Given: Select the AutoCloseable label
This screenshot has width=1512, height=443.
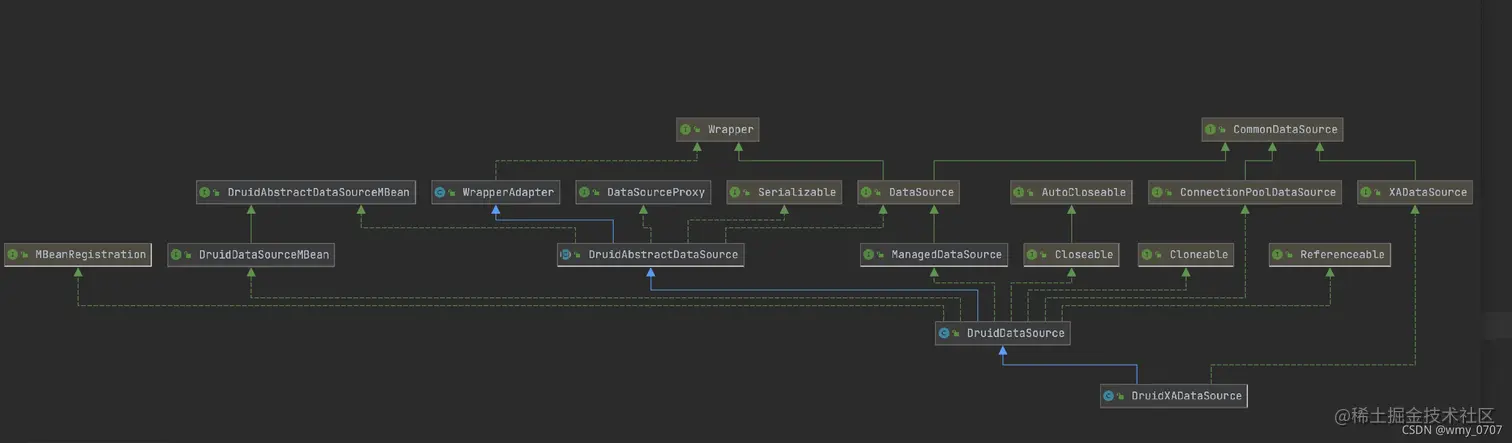Looking at the screenshot, I should click(x=1083, y=192).
